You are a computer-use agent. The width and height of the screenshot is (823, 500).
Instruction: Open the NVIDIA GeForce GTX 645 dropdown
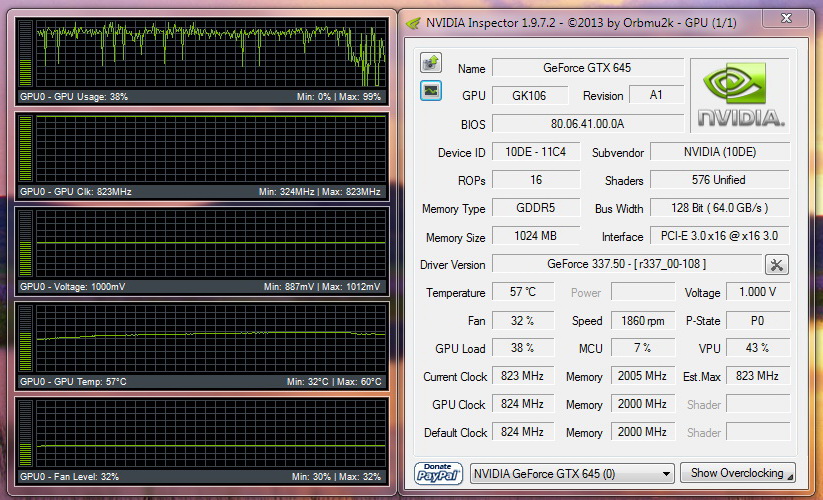572,474
